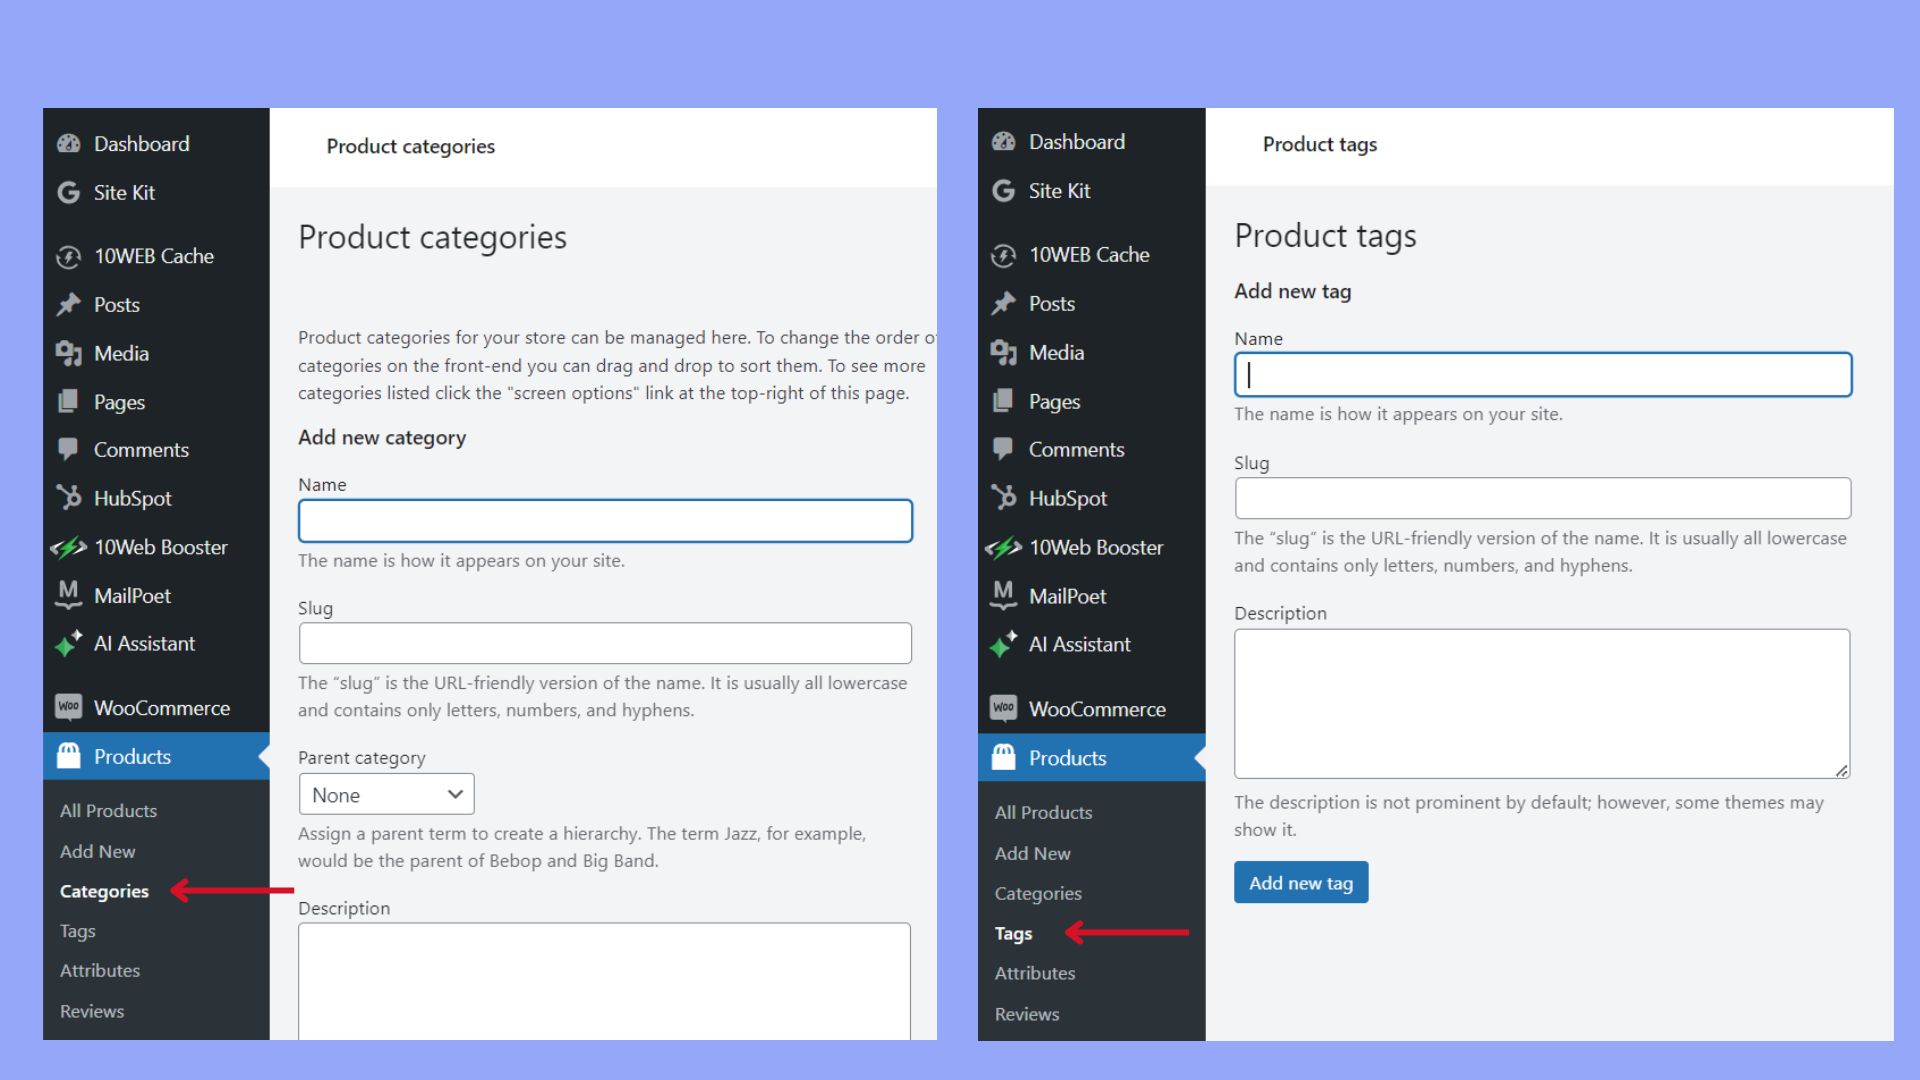
Task: Open All Products from the submenu
Action: (107, 810)
